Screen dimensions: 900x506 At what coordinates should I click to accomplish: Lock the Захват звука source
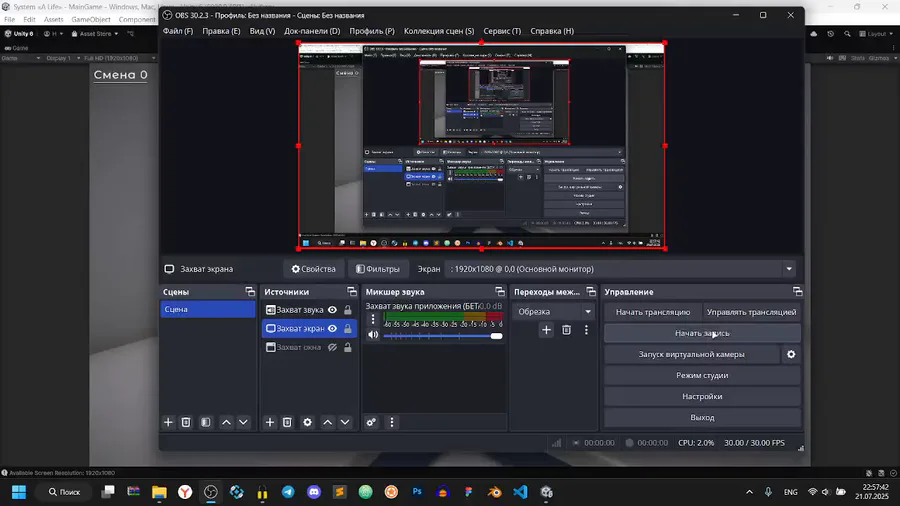tap(348, 310)
